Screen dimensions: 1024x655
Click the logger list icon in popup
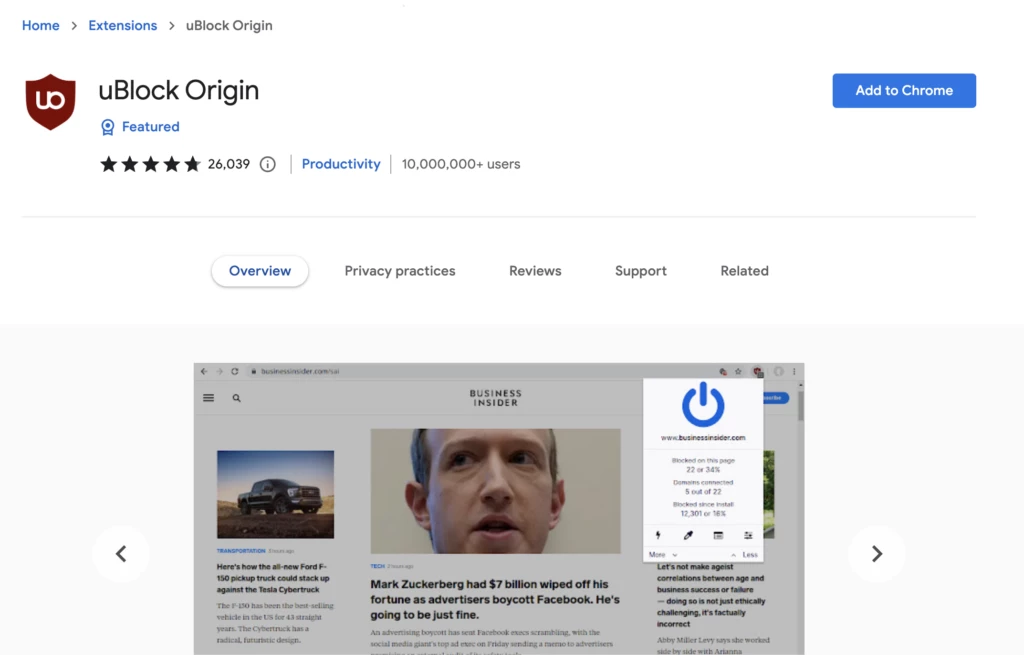tap(718, 535)
